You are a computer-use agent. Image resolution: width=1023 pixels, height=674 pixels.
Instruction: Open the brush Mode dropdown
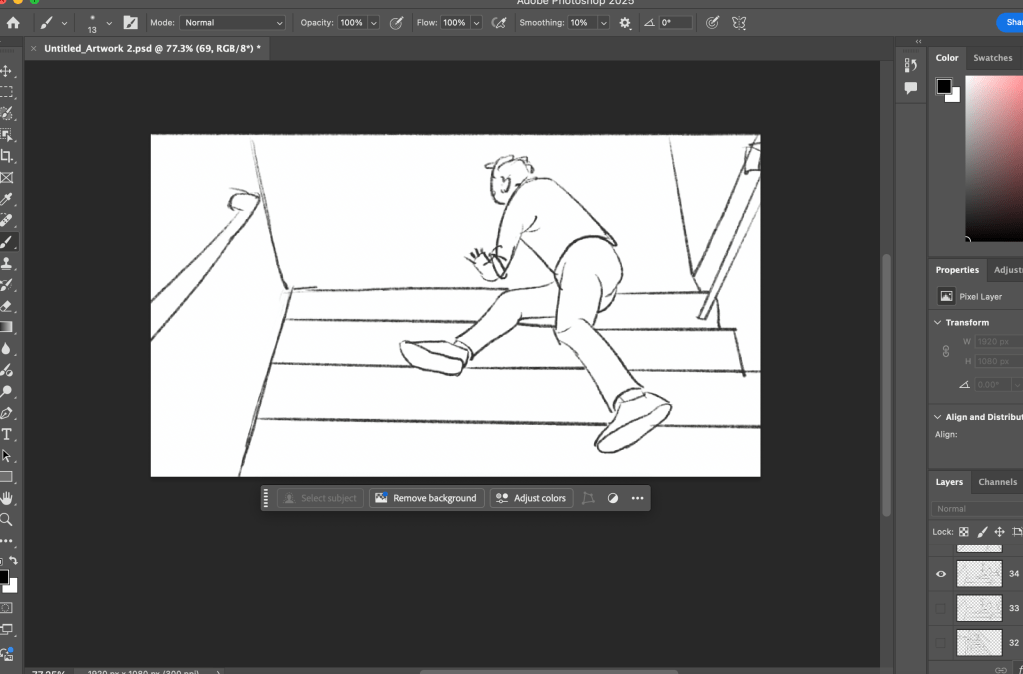click(232, 22)
